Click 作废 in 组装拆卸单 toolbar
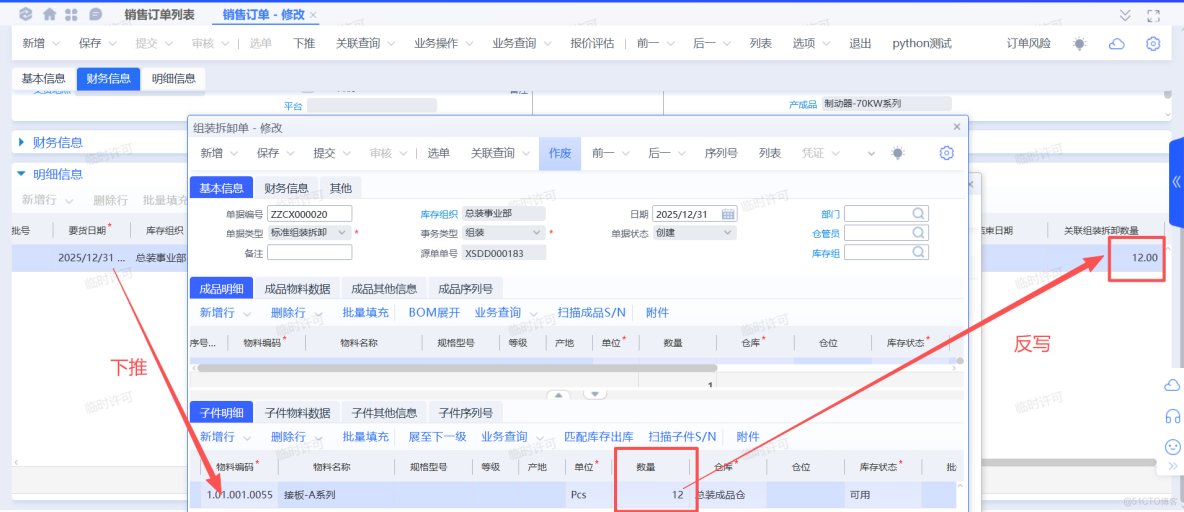The width and height of the screenshot is (1184, 512). pyautogui.click(x=560, y=153)
